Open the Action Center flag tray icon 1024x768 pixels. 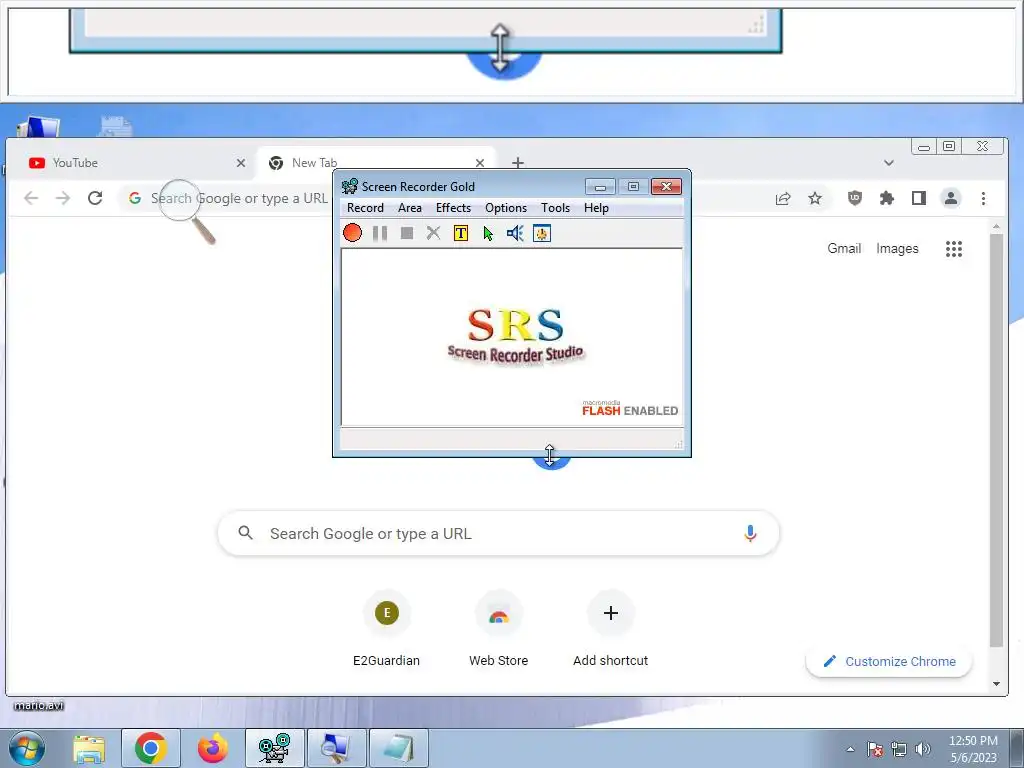875,749
